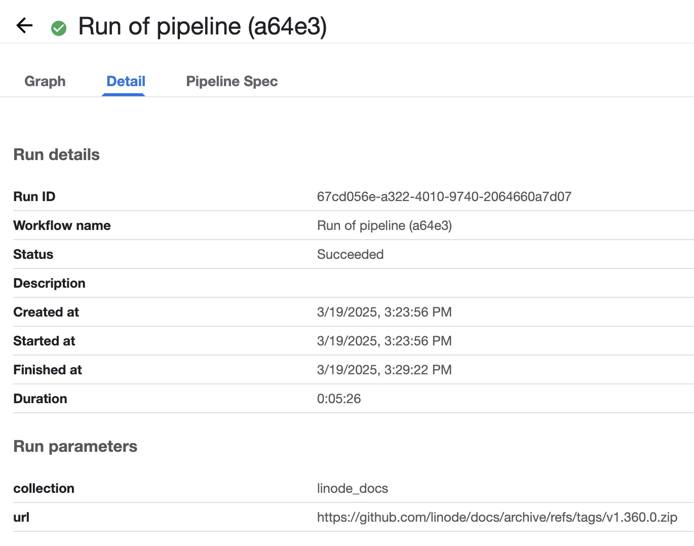Click the Run details heading
Image resolution: width=694 pixels, height=546 pixels.
(x=56, y=155)
